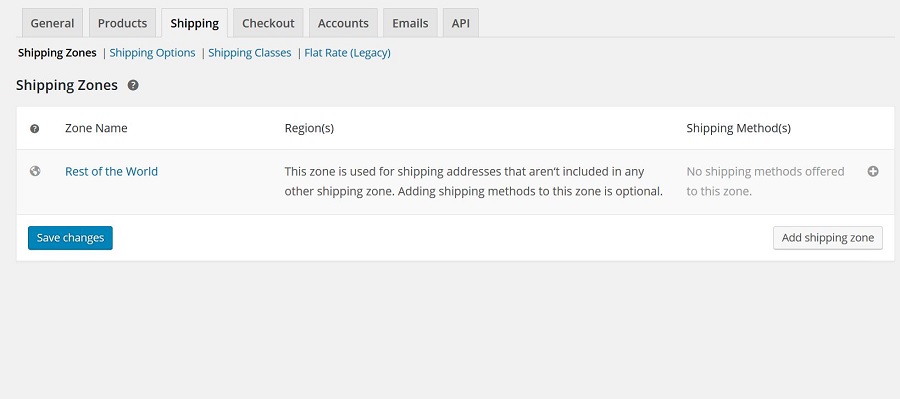Go to the Shipping Classes link
The width and height of the screenshot is (900, 399).
250,53
